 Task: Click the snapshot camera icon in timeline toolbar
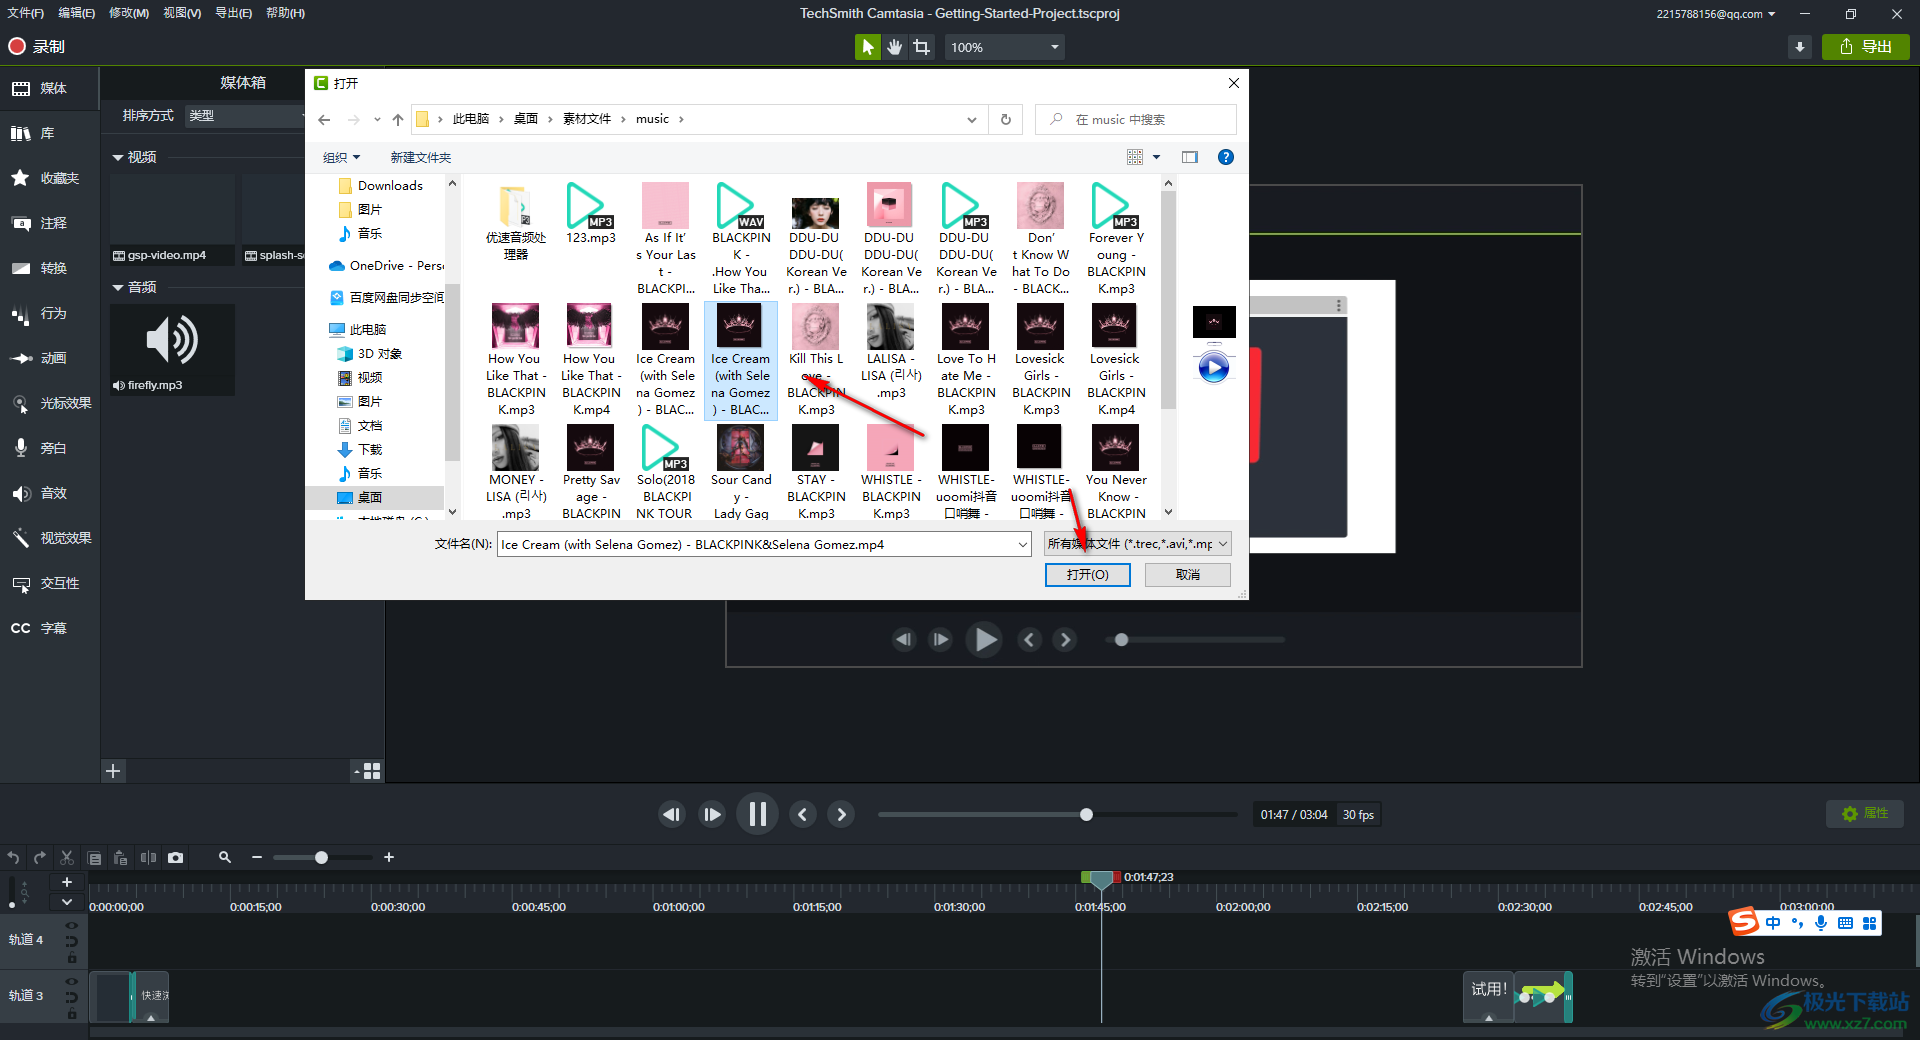(x=176, y=857)
